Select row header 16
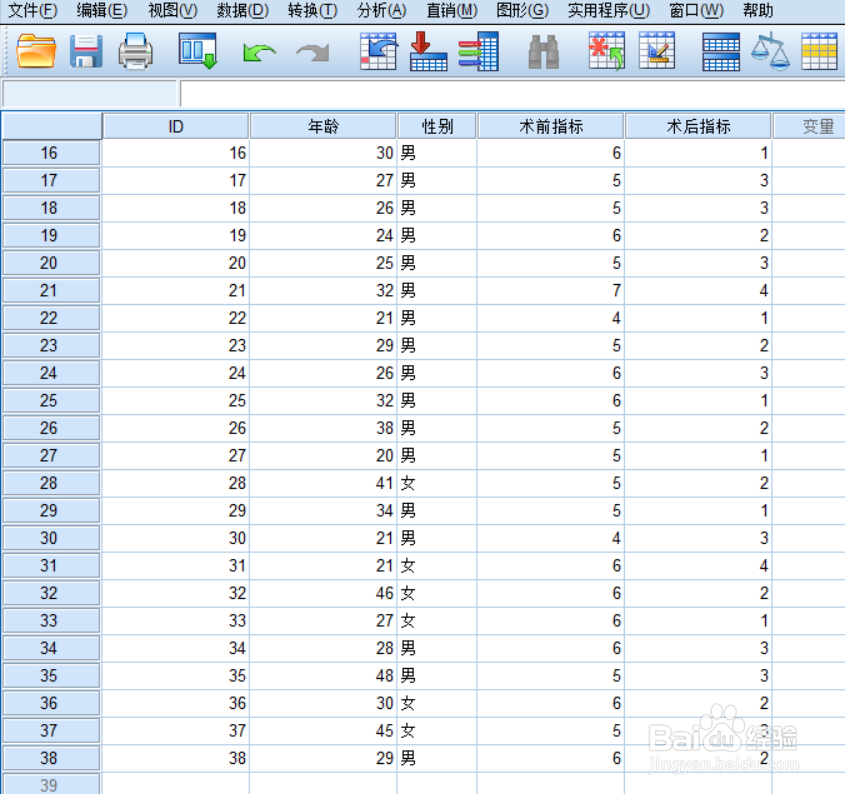Image resolution: width=845 pixels, height=794 pixels. pyautogui.click(x=51, y=153)
